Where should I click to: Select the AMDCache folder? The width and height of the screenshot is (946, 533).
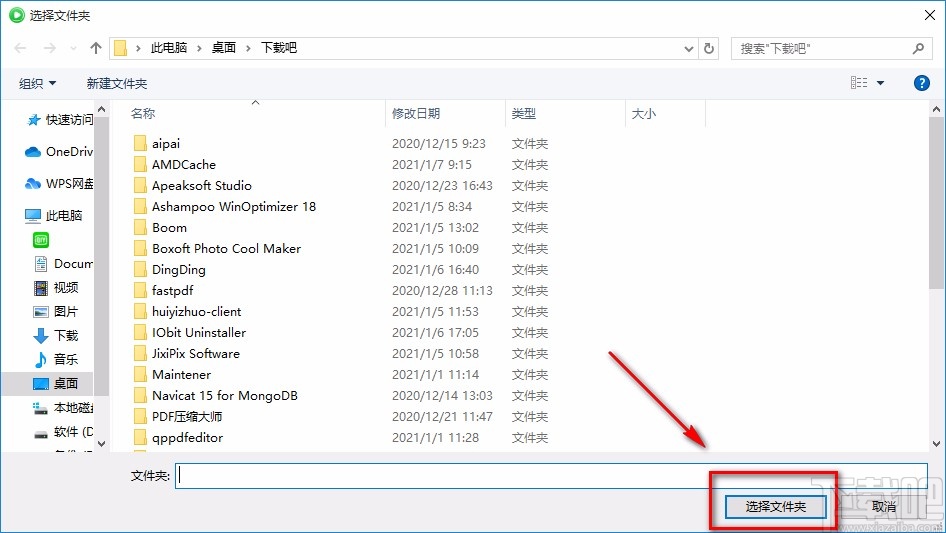pos(183,165)
